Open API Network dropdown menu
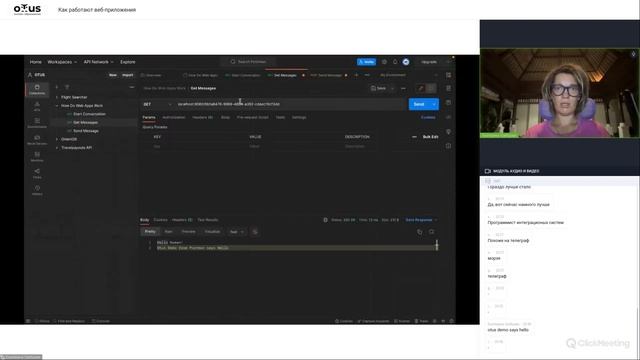 [98, 62]
